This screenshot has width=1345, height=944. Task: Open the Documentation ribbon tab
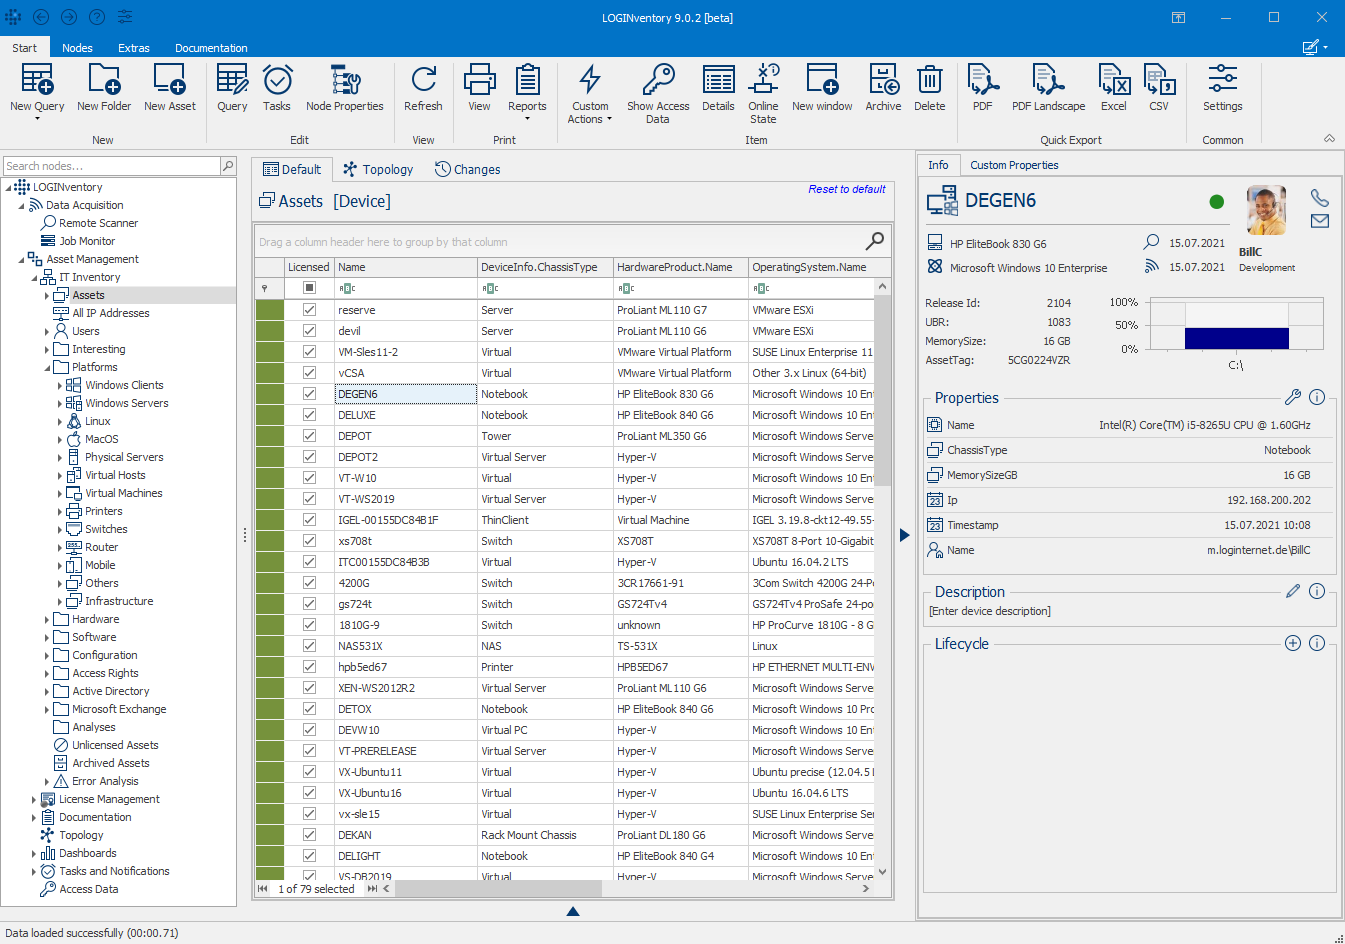[211, 48]
